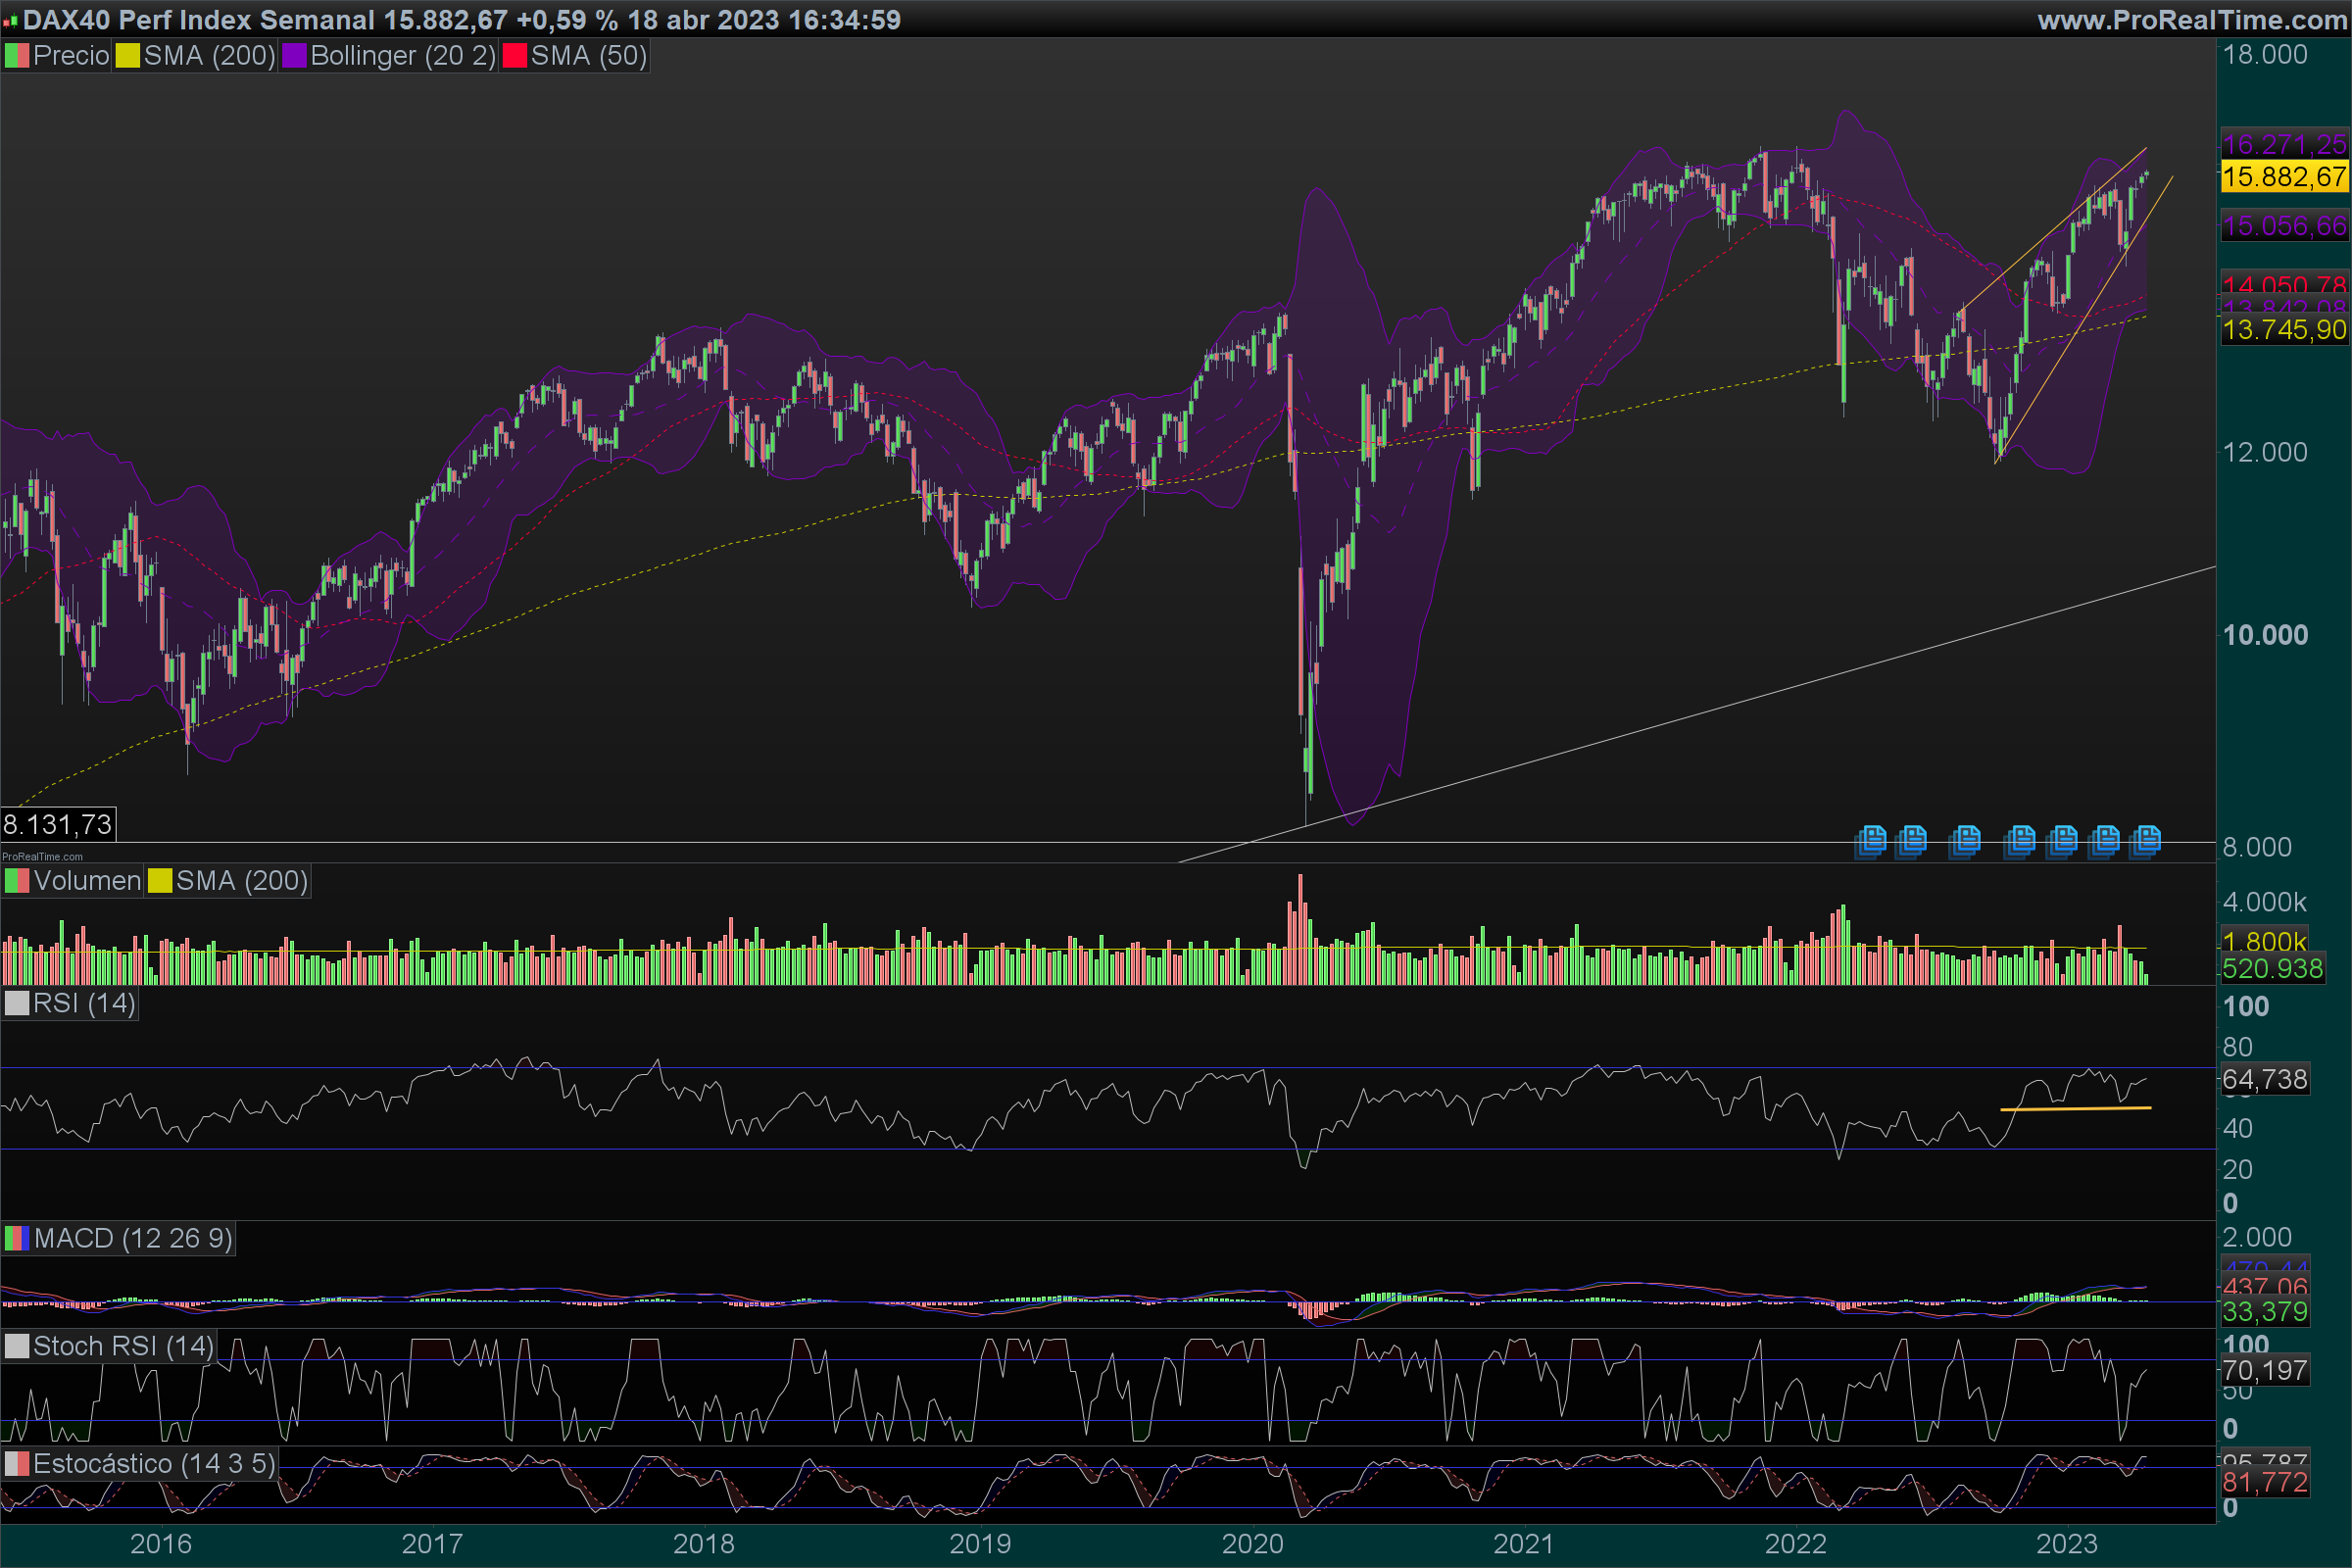This screenshot has height=1568, width=2352.
Task: Click the Volumen panel label
Action: point(87,881)
